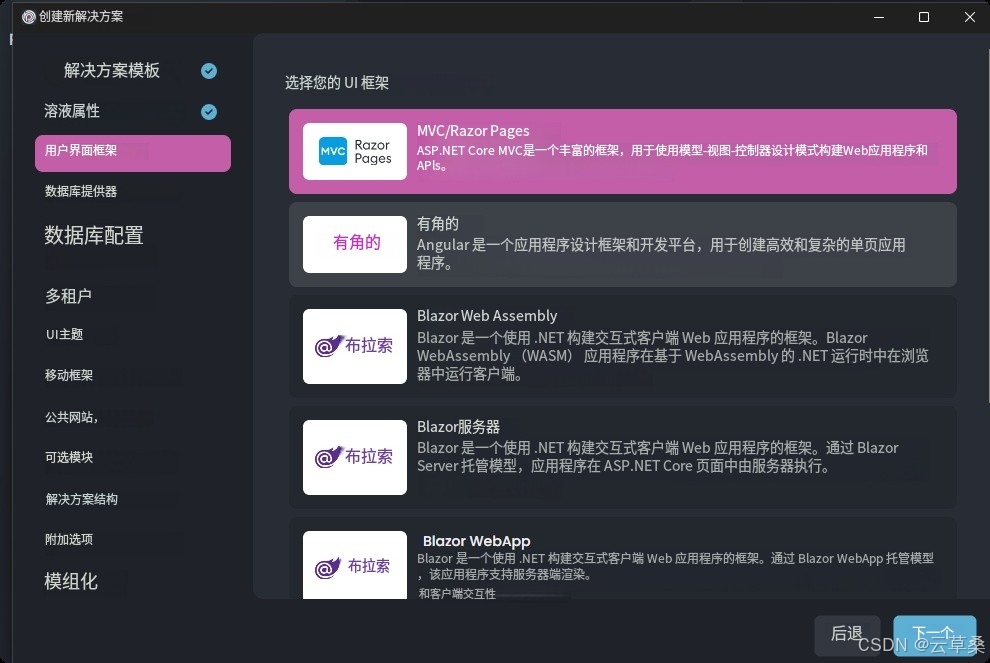
Task: Click the checkmark beside 溶液属性
Action: 209,112
